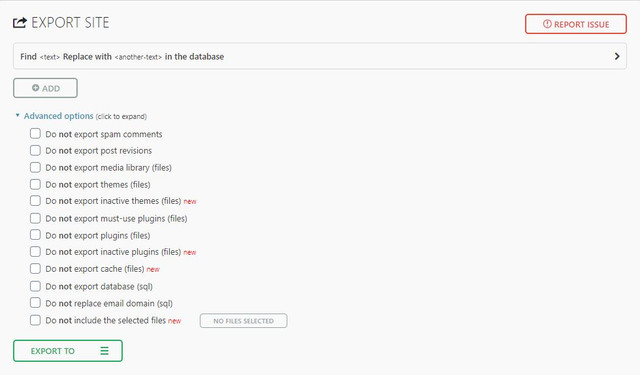Enable Do not export cache (files)
This screenshot has width=640, height=375.
coord(36,268)
